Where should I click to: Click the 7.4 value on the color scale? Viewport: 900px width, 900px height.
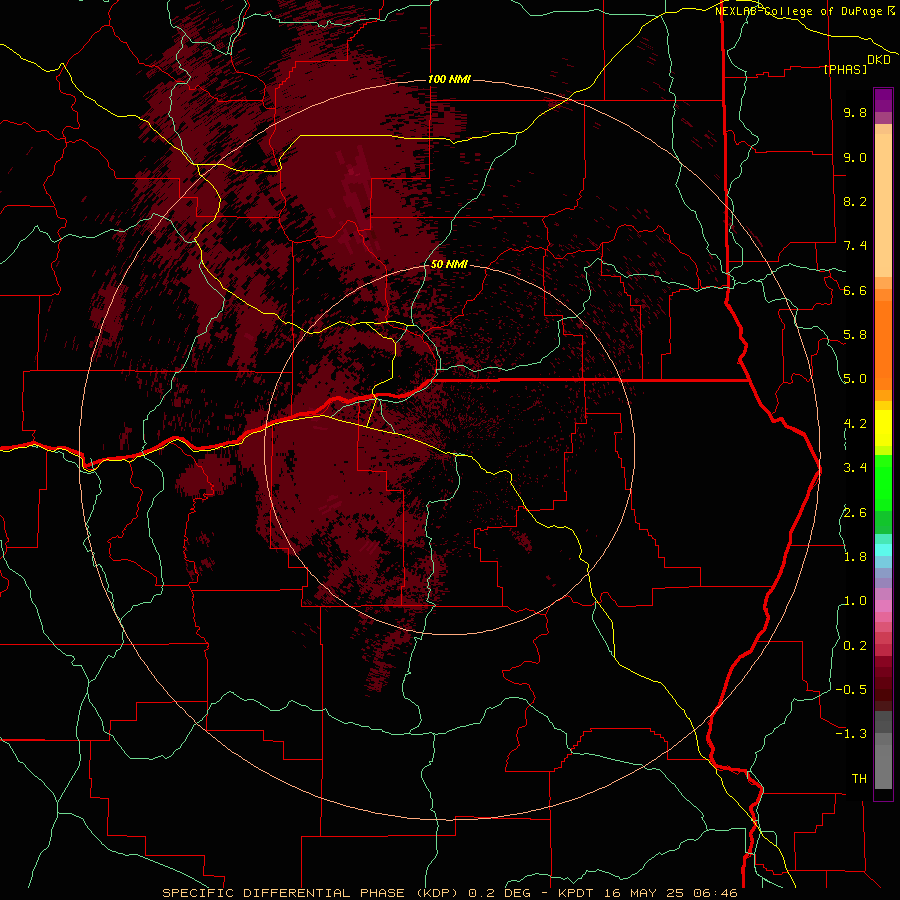point(855,246)
